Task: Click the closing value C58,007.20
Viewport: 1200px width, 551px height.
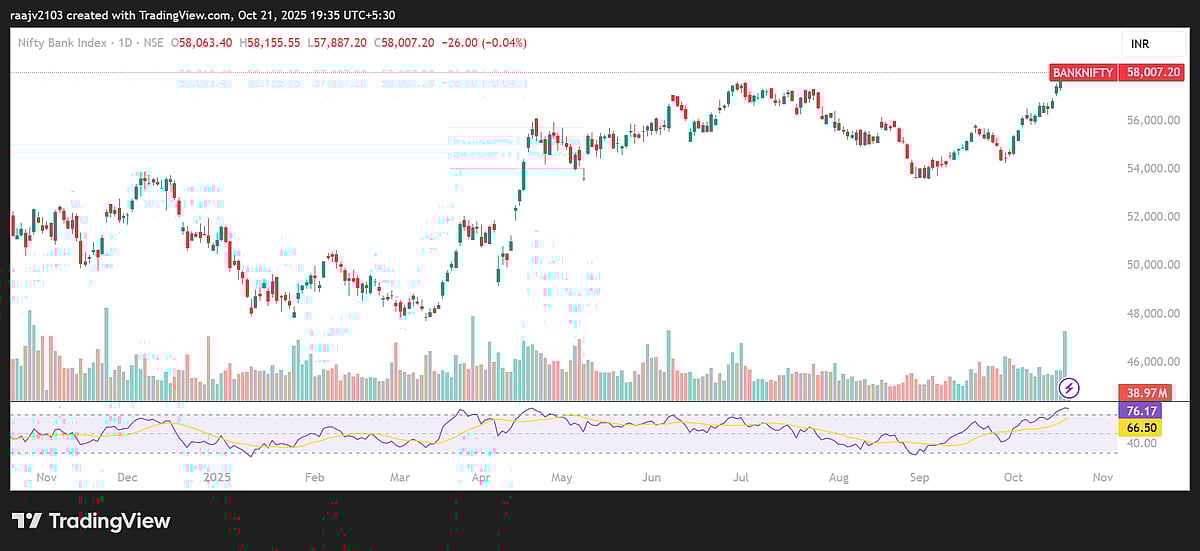Action: pyautogui.click(x=403, y=43)
